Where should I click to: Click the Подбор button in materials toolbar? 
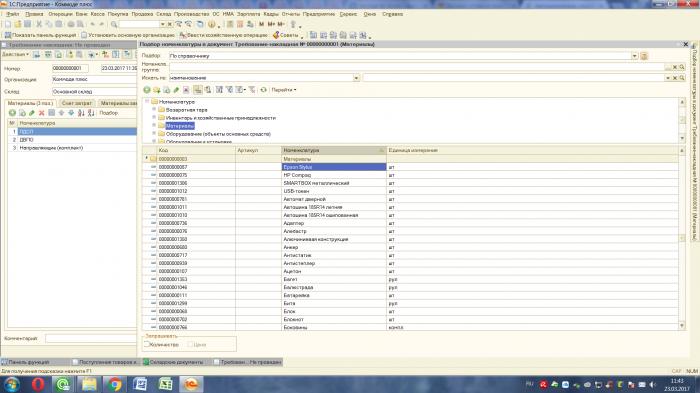click(x=108, y=113)
